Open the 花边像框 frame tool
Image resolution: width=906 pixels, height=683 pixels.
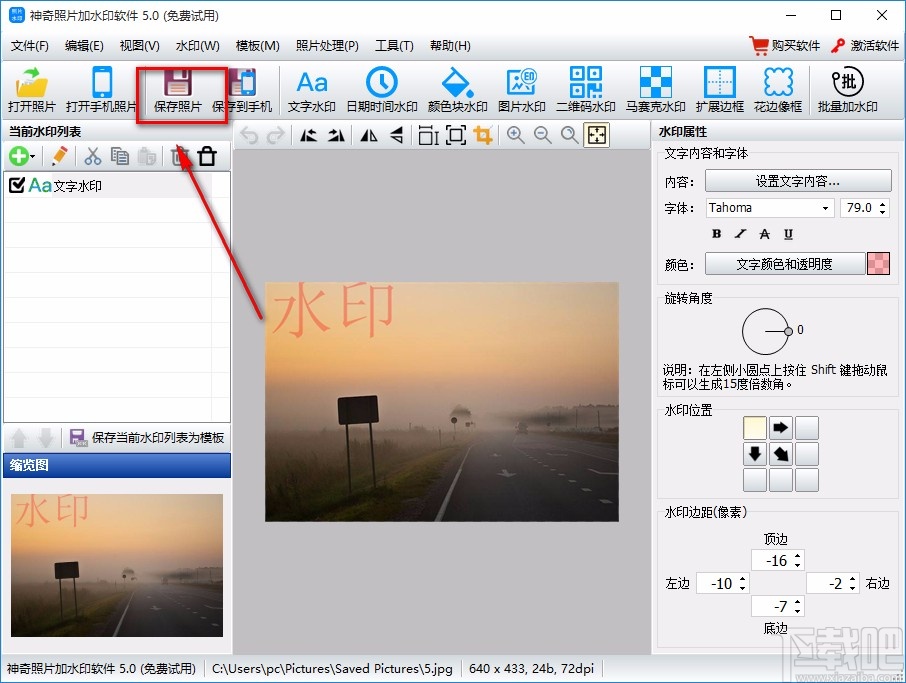tap(778, 90)
